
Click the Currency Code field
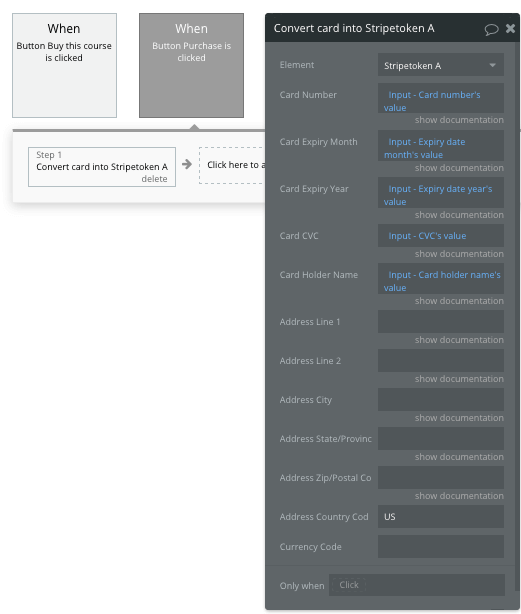[441, 547]
